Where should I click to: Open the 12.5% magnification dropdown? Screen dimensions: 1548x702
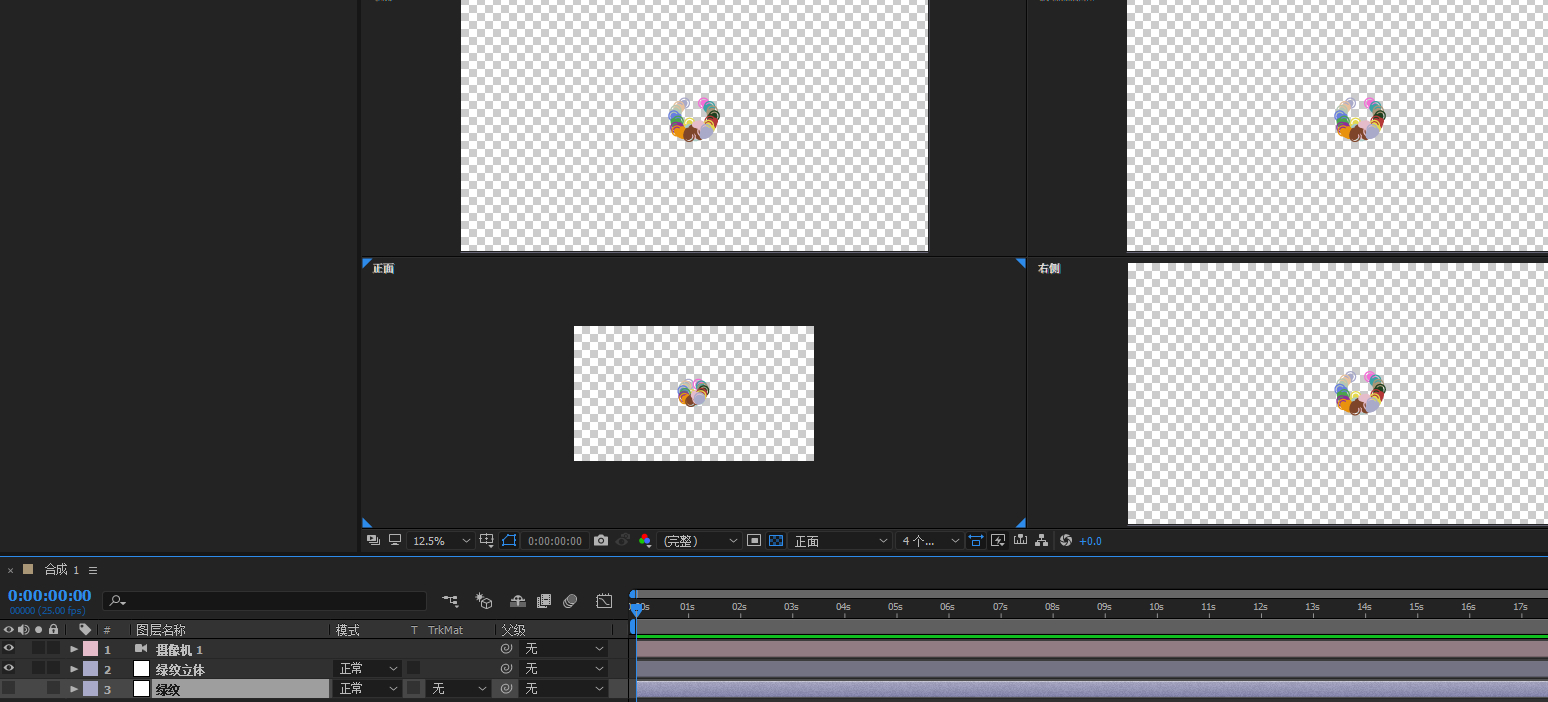coord(442,541)
